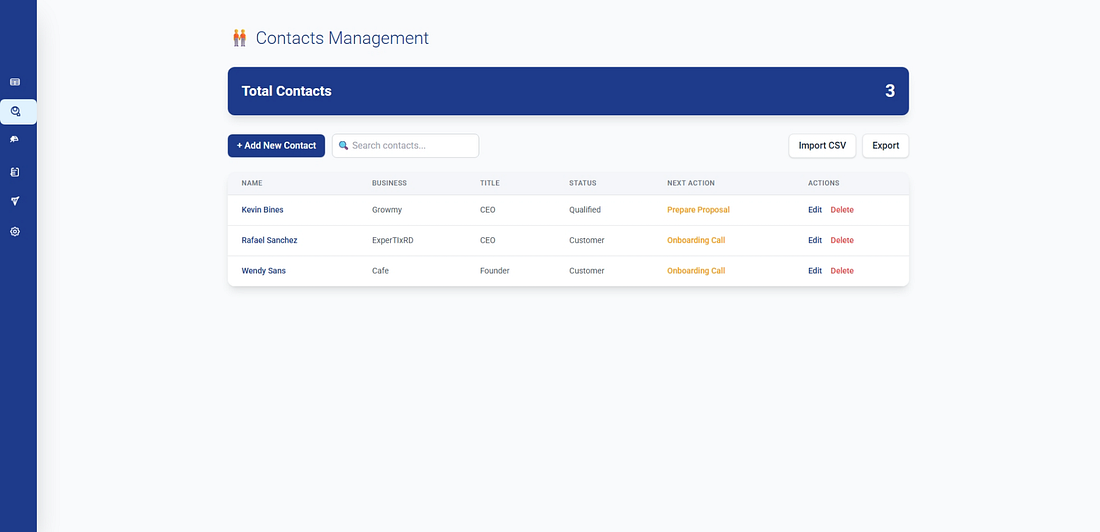Click the Export button
The width and height of the screenshot is (1100, 532).
[885, 145]
